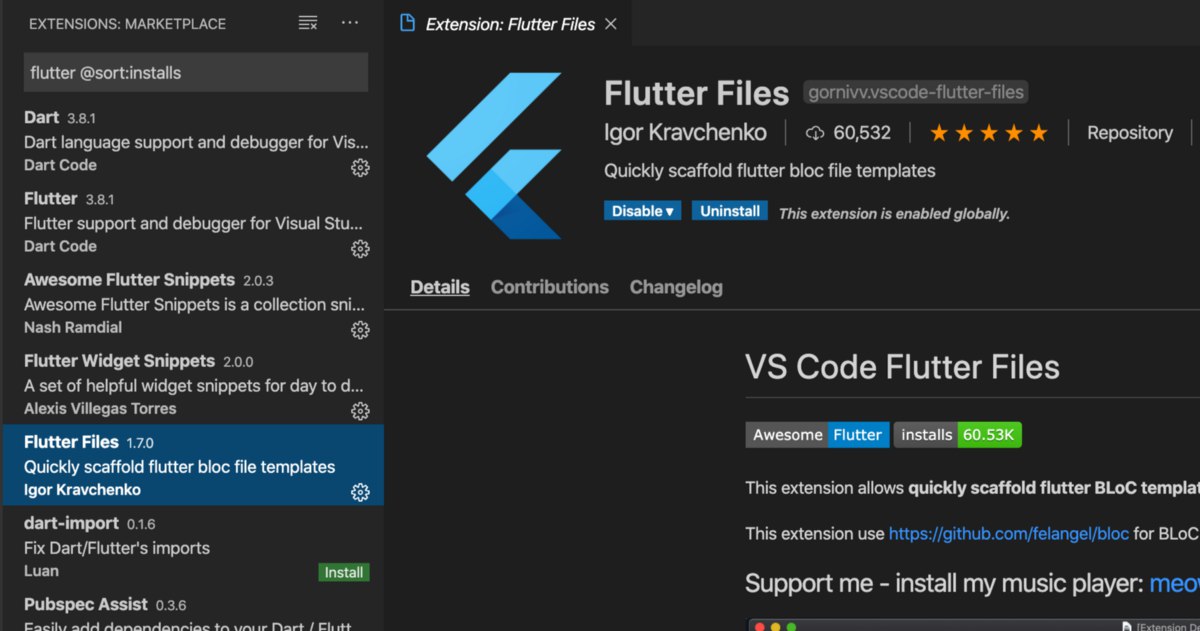
Task: Open the gear for Awesome Flutter Snippets
Action: pos(360,330)
